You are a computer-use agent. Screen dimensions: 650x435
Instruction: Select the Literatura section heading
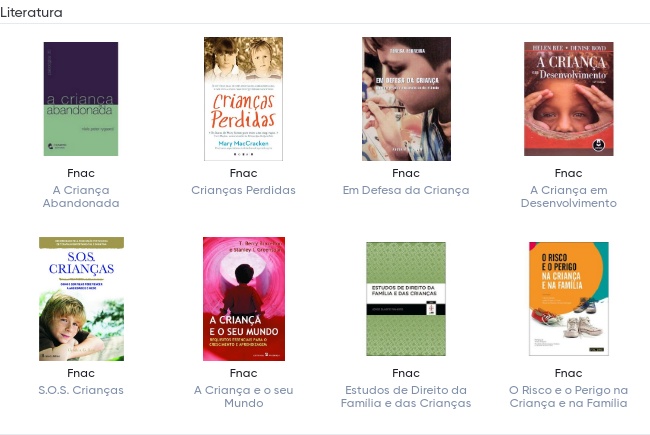(x=31, y=12)
